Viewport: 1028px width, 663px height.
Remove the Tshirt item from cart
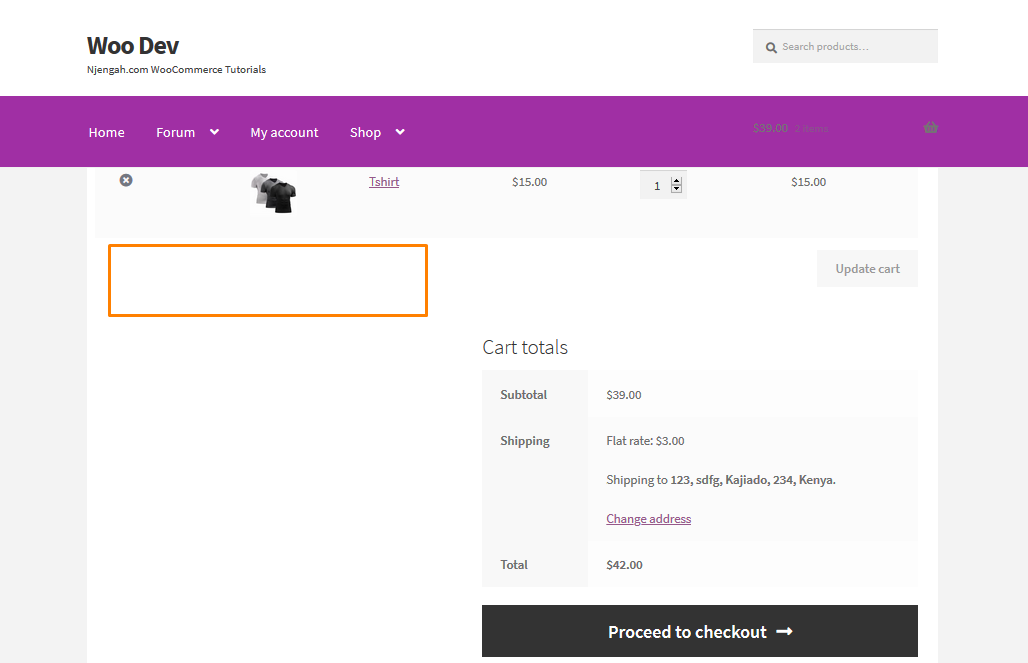click(x=126, y=180)
